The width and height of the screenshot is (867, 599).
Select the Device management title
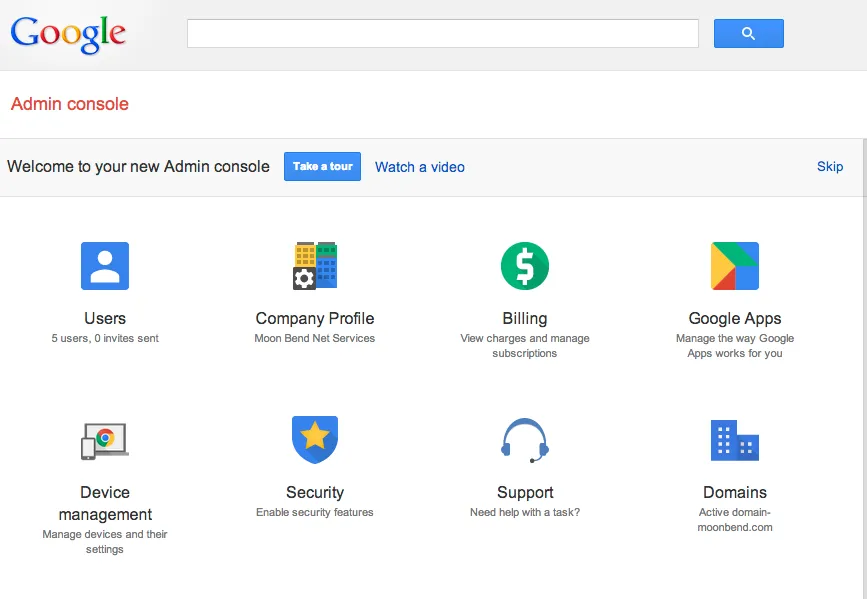[x=105, y=503]
